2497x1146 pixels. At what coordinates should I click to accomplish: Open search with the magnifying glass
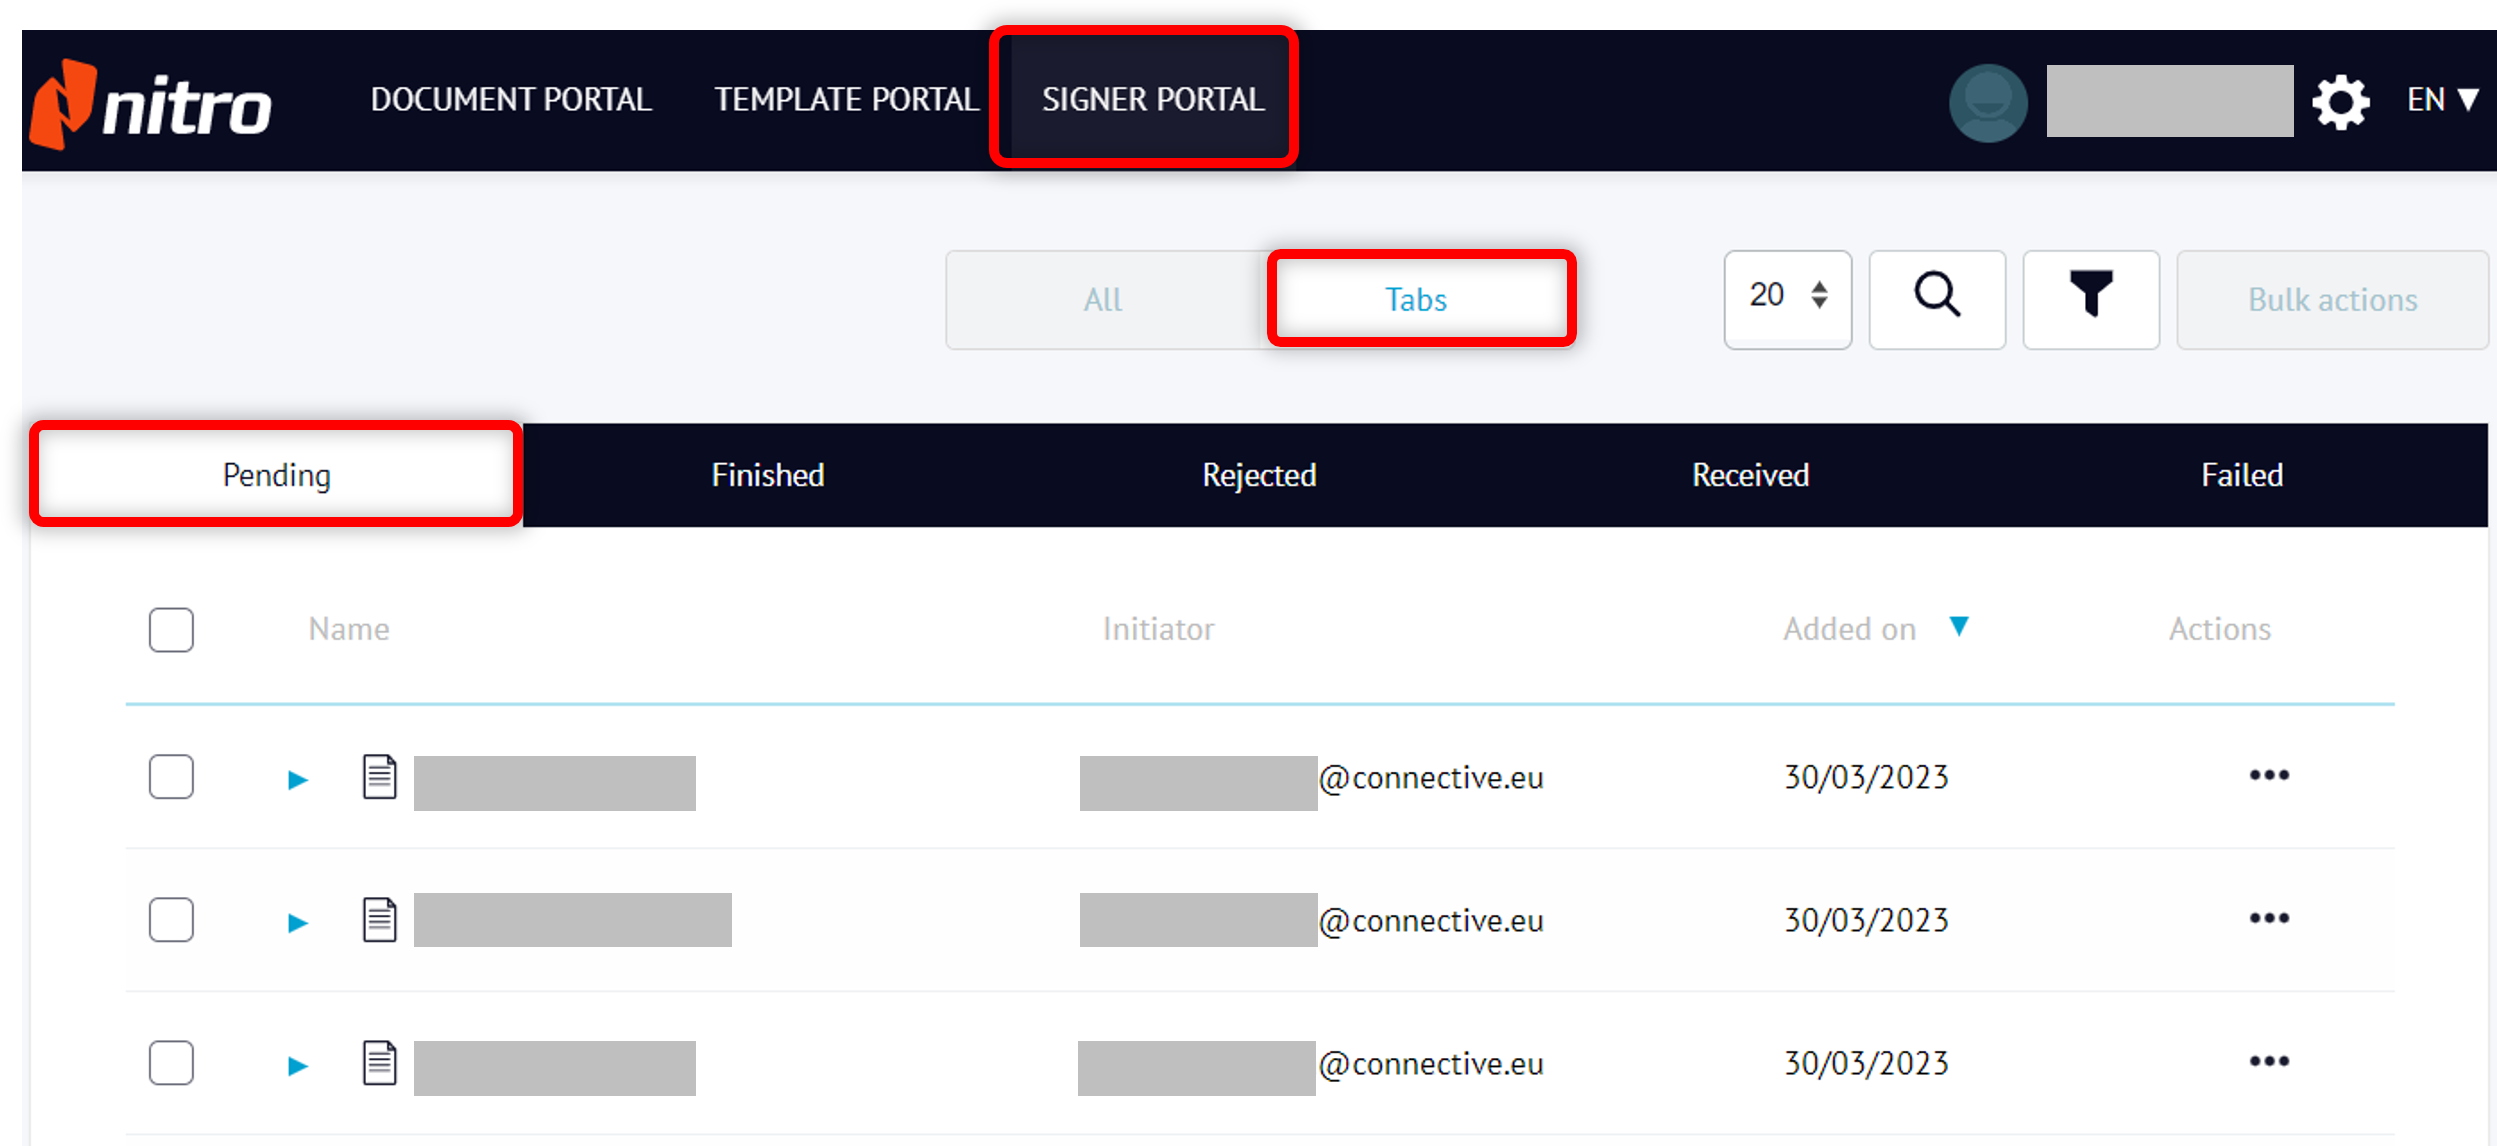tap(1937, 298)
